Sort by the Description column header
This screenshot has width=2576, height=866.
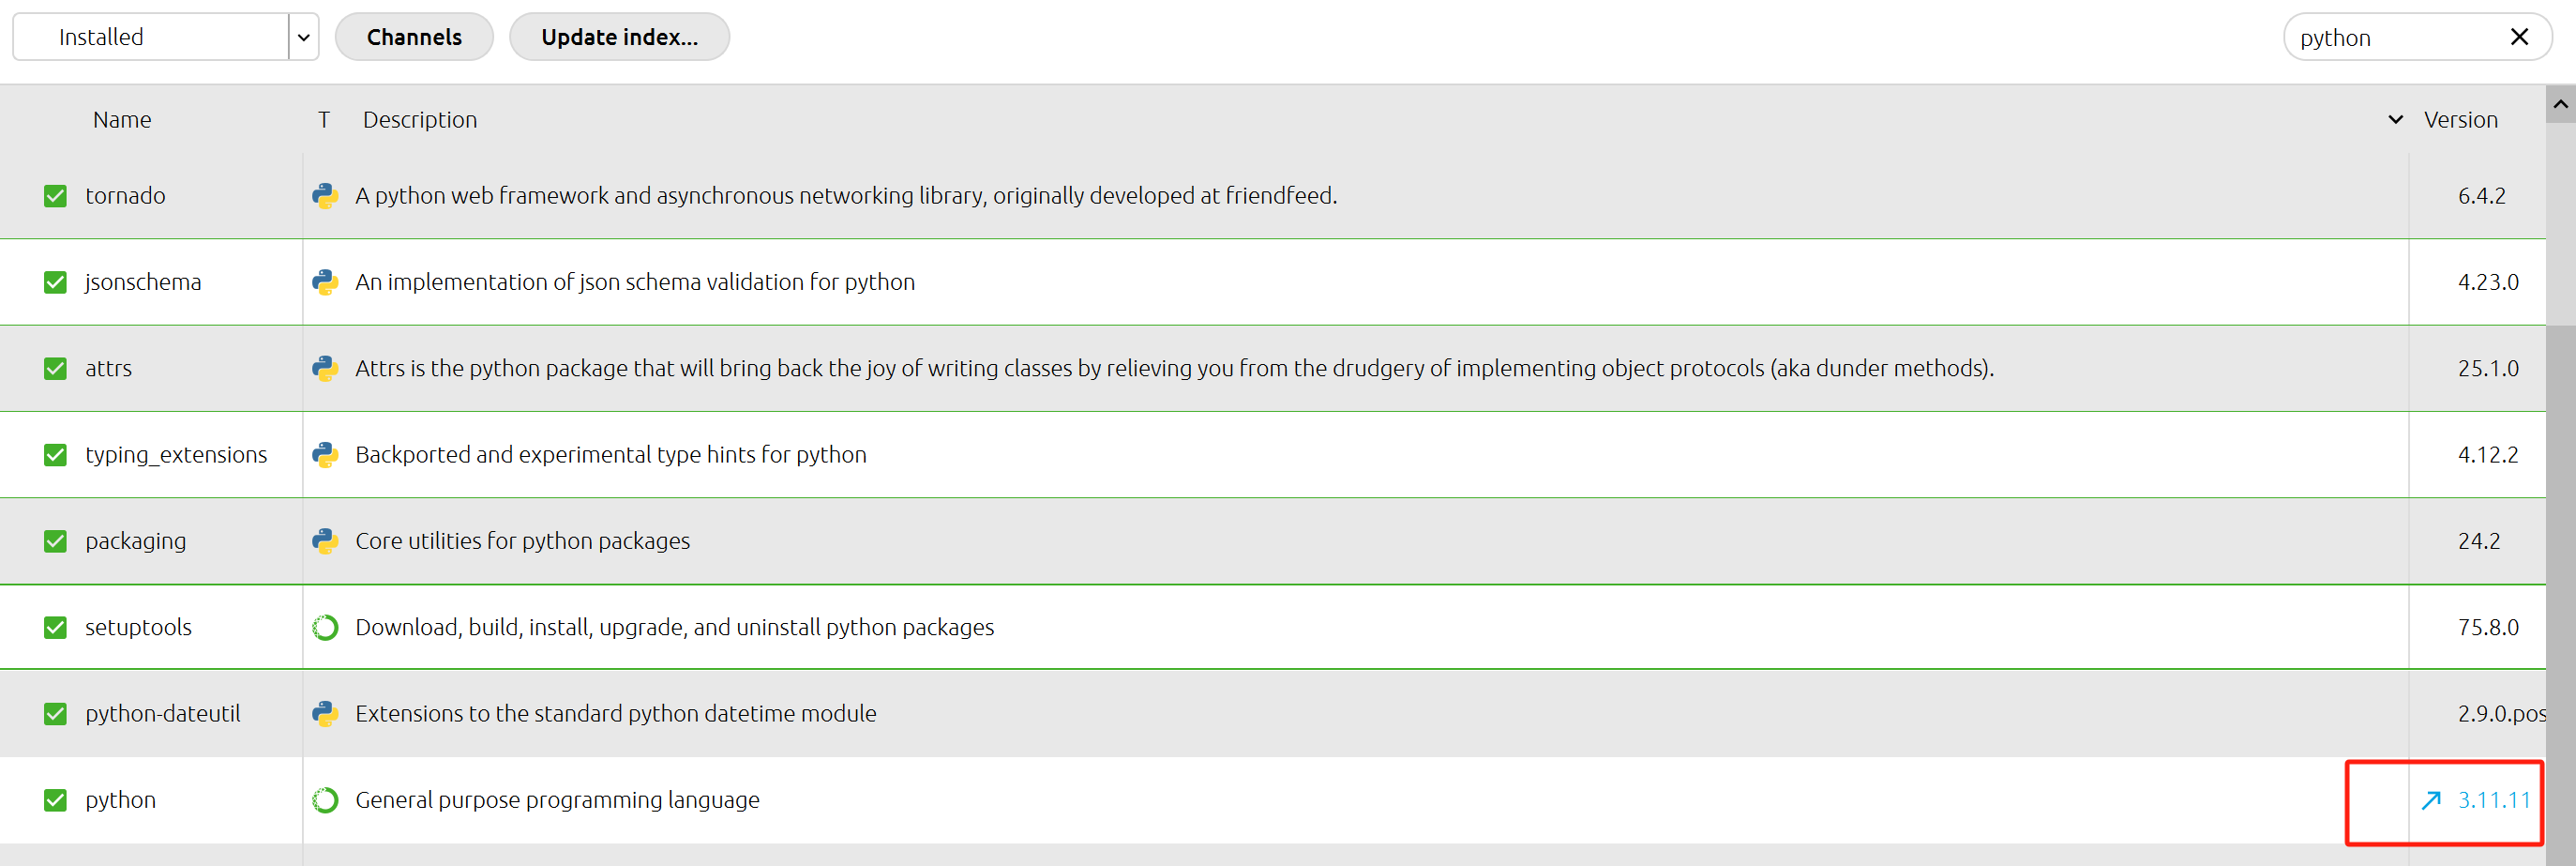[x=420, y=120]
